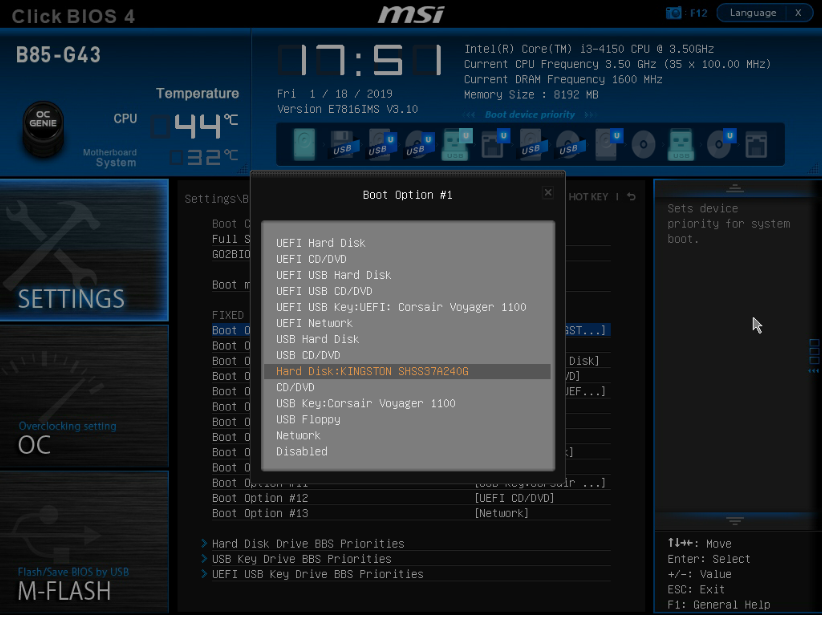Expand Hard Disk Drive BBS Priorities
824x628 pixels.
307,544
